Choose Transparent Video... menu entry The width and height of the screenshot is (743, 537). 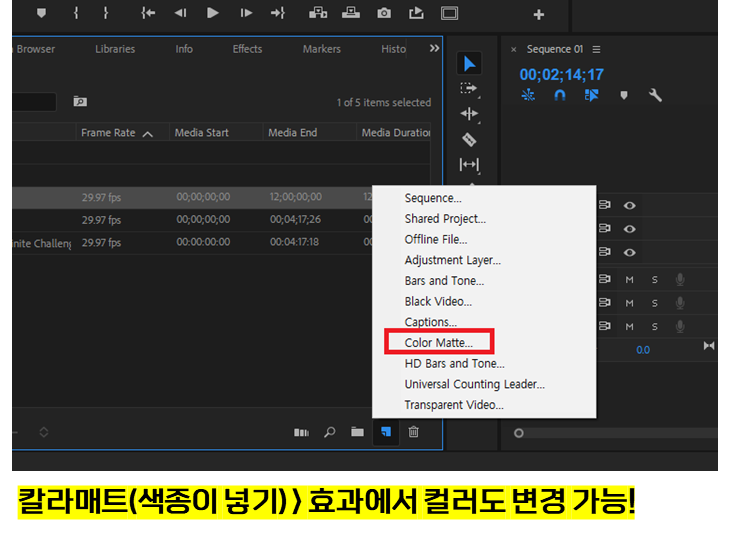click(x=454, y=405)
